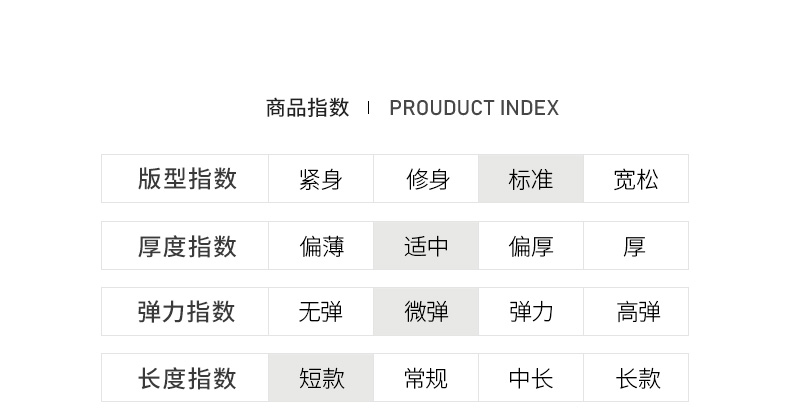Select the 偏厚 thickness option
This screenshot has height=420, width=790.
click(531, 246)
